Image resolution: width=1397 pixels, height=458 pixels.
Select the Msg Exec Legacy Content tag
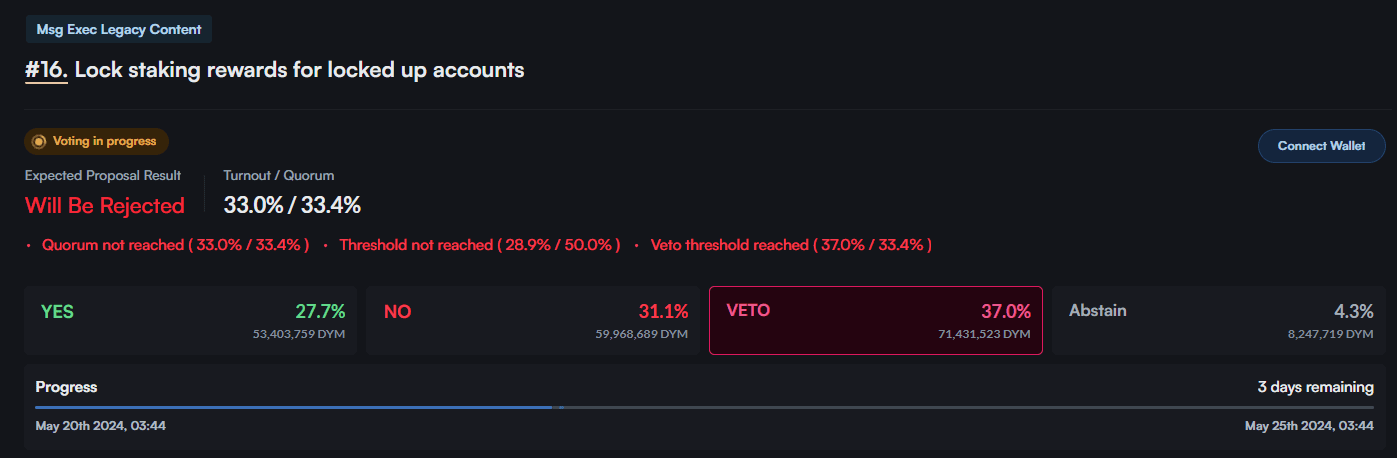pyautogui.click(x=118, y=30)
